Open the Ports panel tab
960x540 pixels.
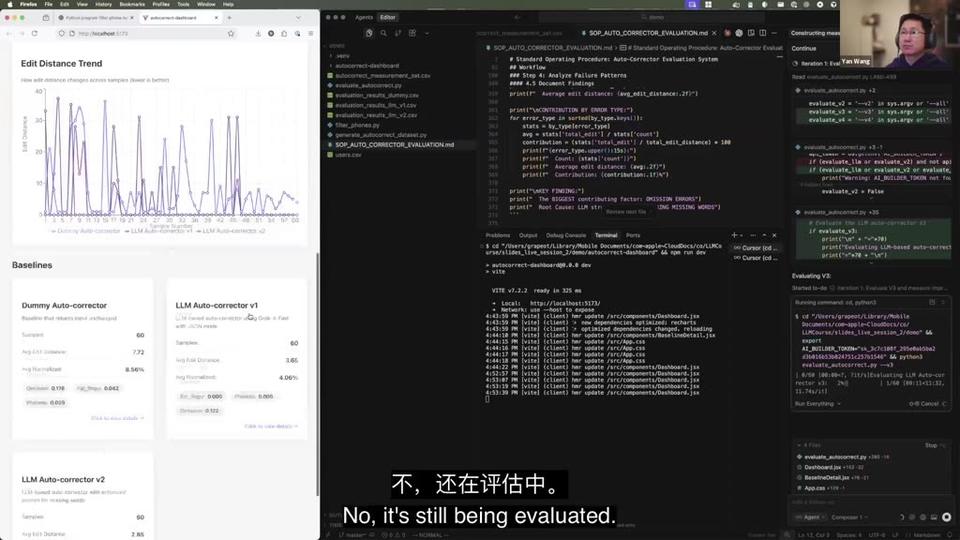point(633,235)
